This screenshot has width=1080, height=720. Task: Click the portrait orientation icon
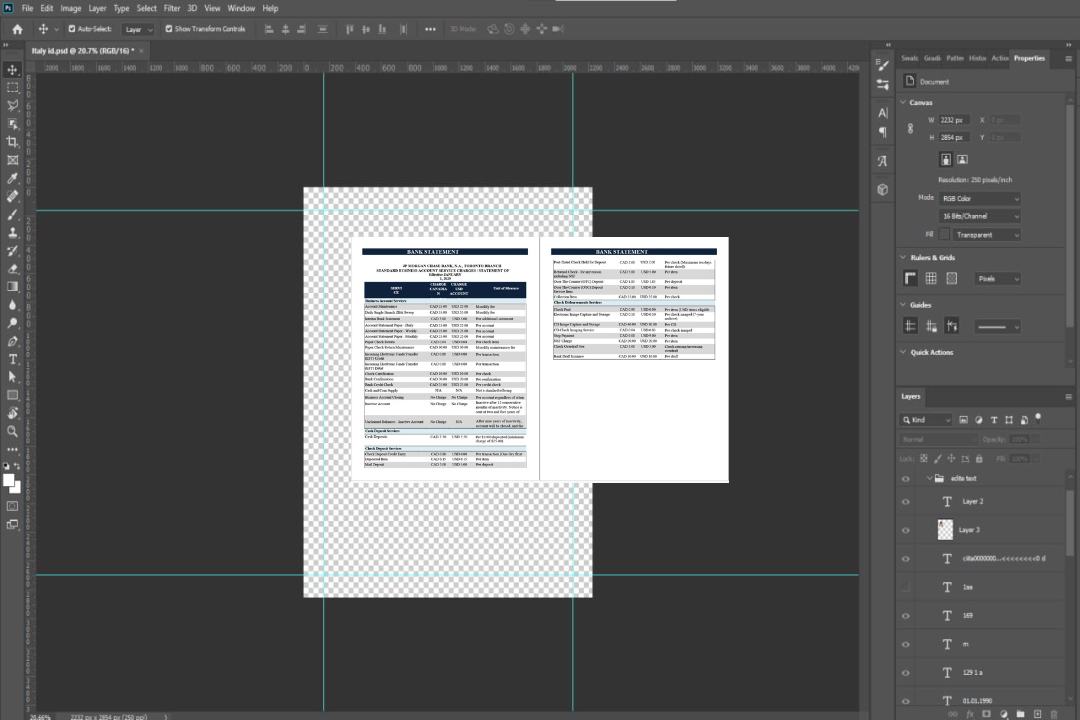click(946, 160)
